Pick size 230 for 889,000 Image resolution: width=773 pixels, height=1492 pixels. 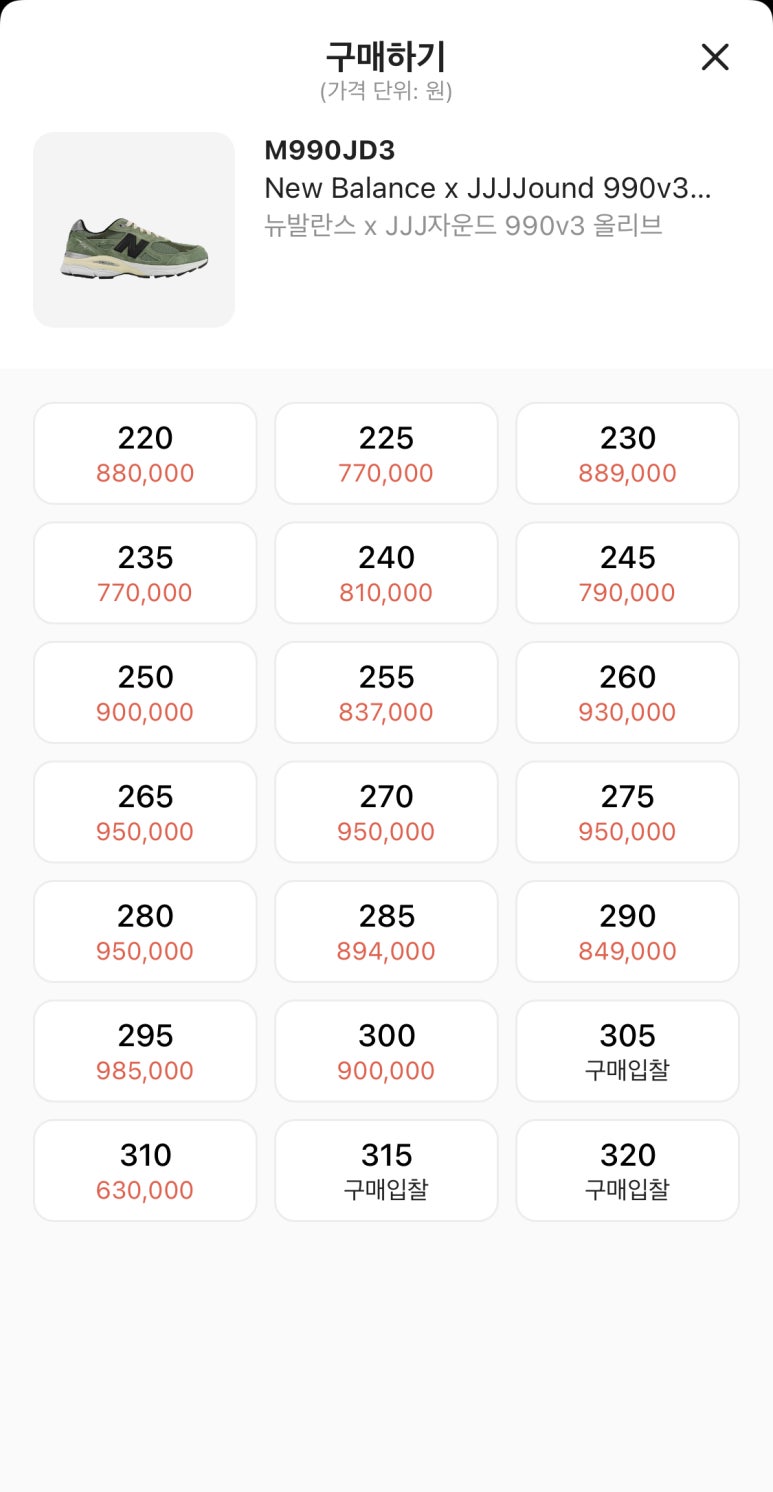(627, 453)
